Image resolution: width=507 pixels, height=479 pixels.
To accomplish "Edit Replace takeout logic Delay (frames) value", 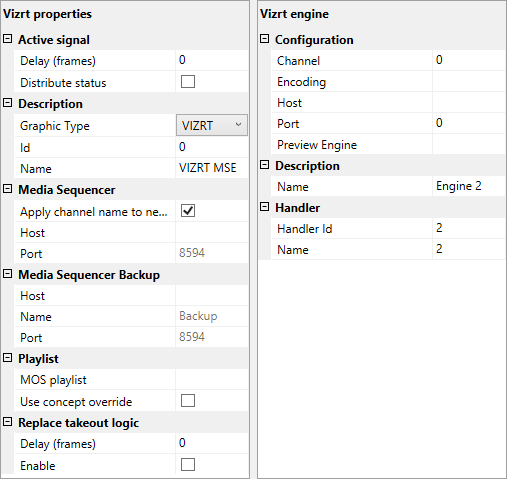I will (x=212, y=443).
